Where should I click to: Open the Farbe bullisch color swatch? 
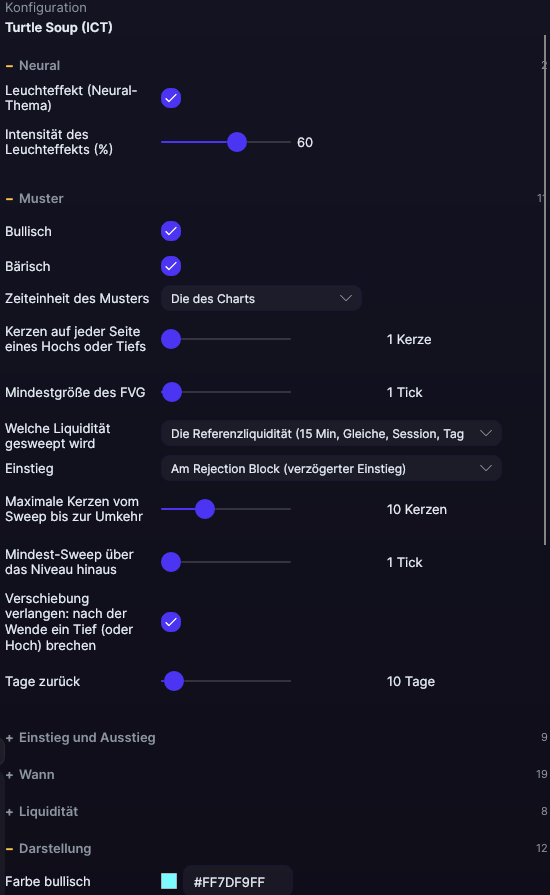point(169,881)
